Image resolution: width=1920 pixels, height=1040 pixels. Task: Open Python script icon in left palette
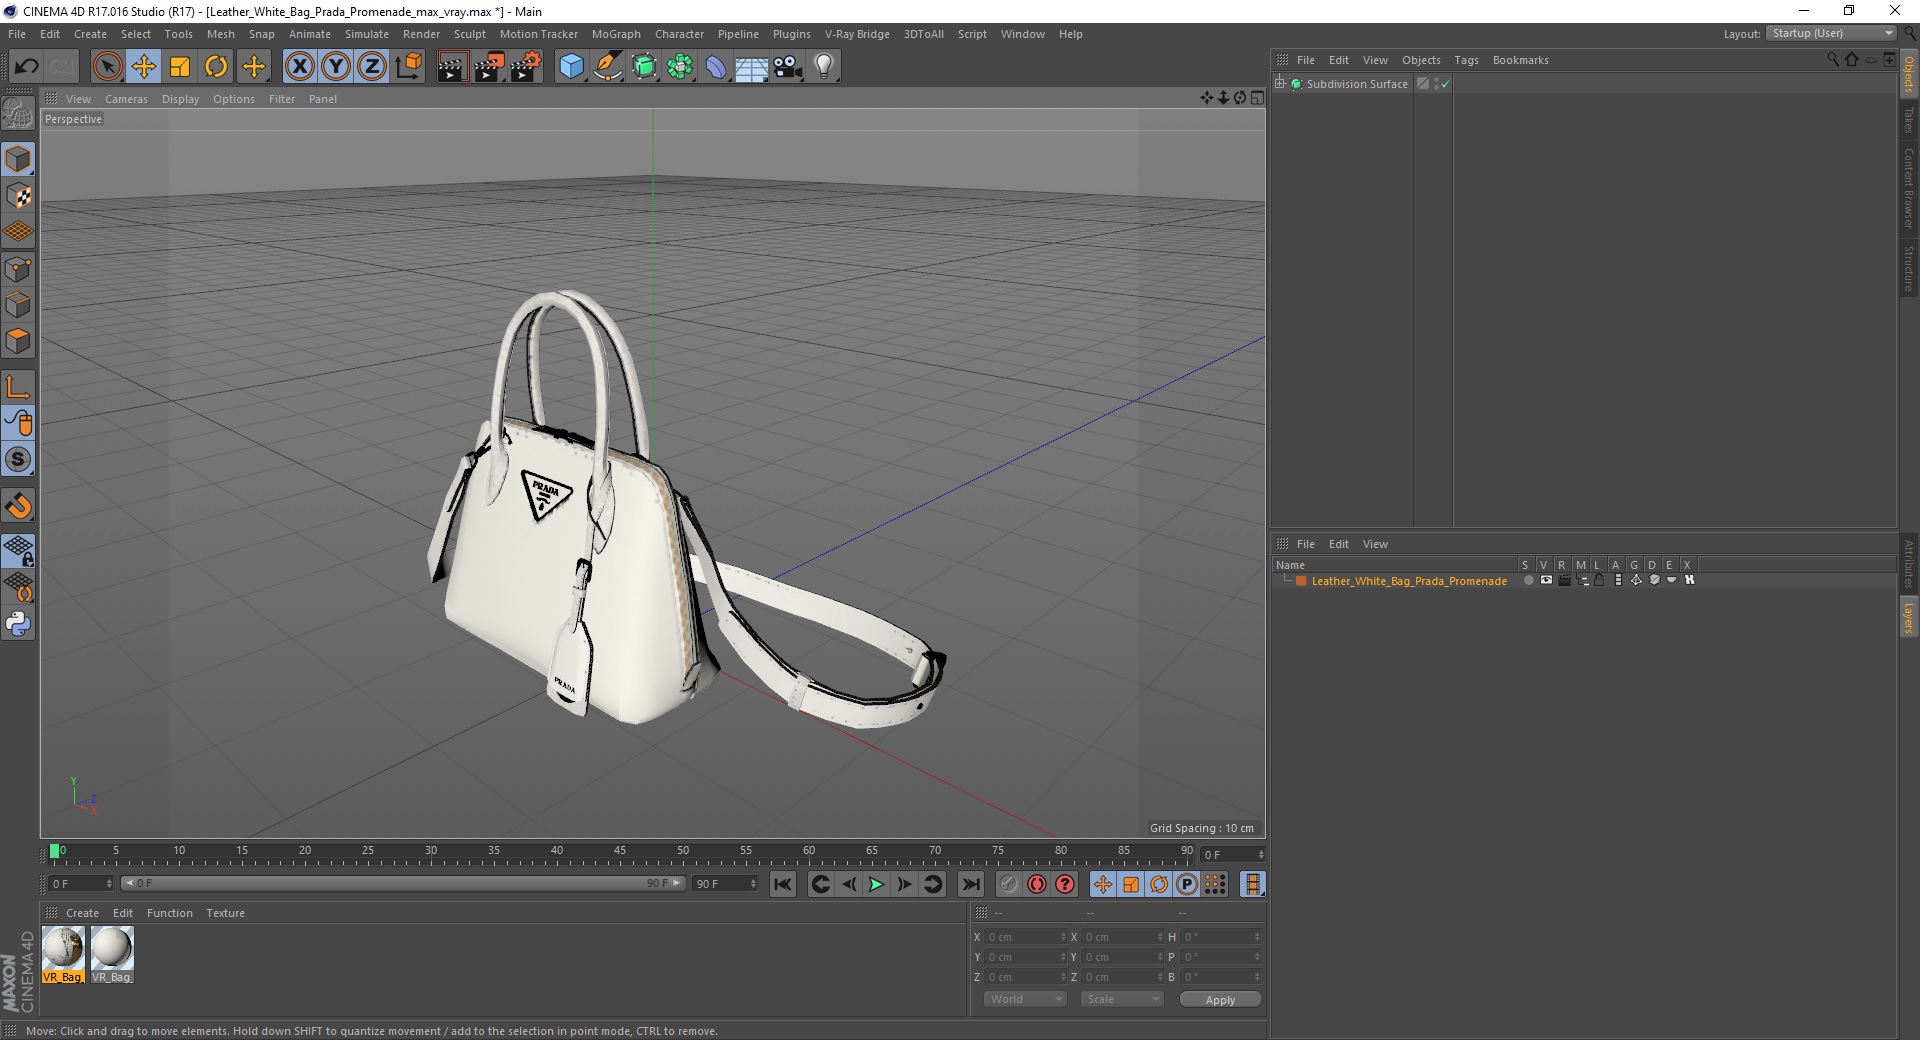(18, 624)
